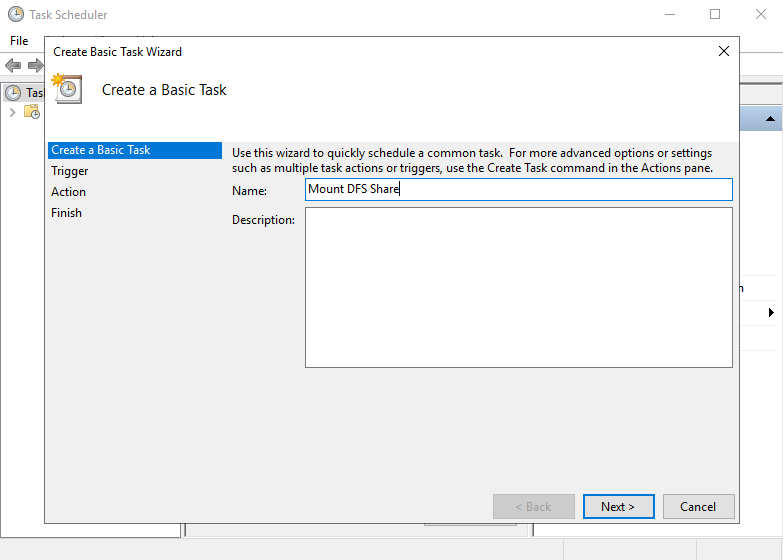The width and height of the screenshot is (783, 560).
Task: Expand the Task Scheduler Library tree node
Action: (12, 112)
